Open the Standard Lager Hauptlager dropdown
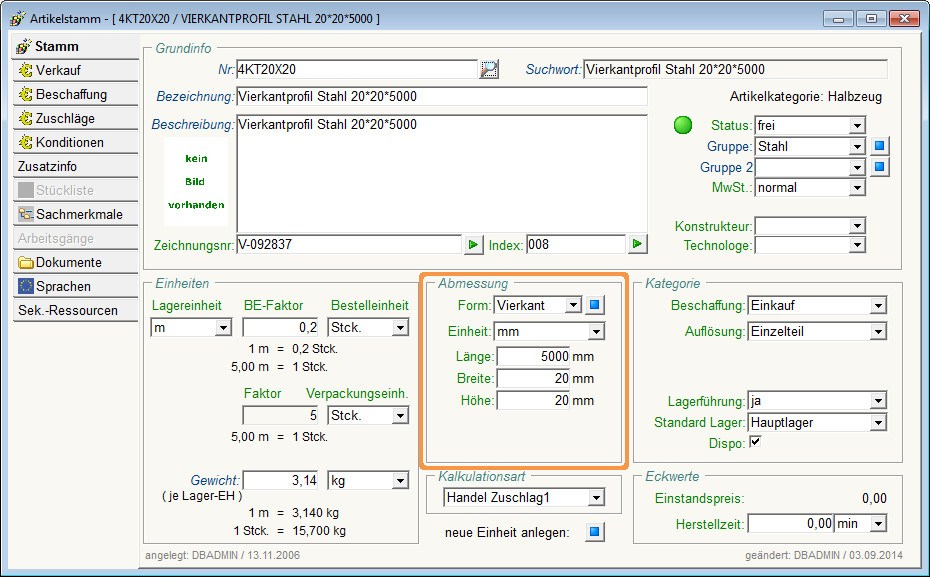 (878, 423)
